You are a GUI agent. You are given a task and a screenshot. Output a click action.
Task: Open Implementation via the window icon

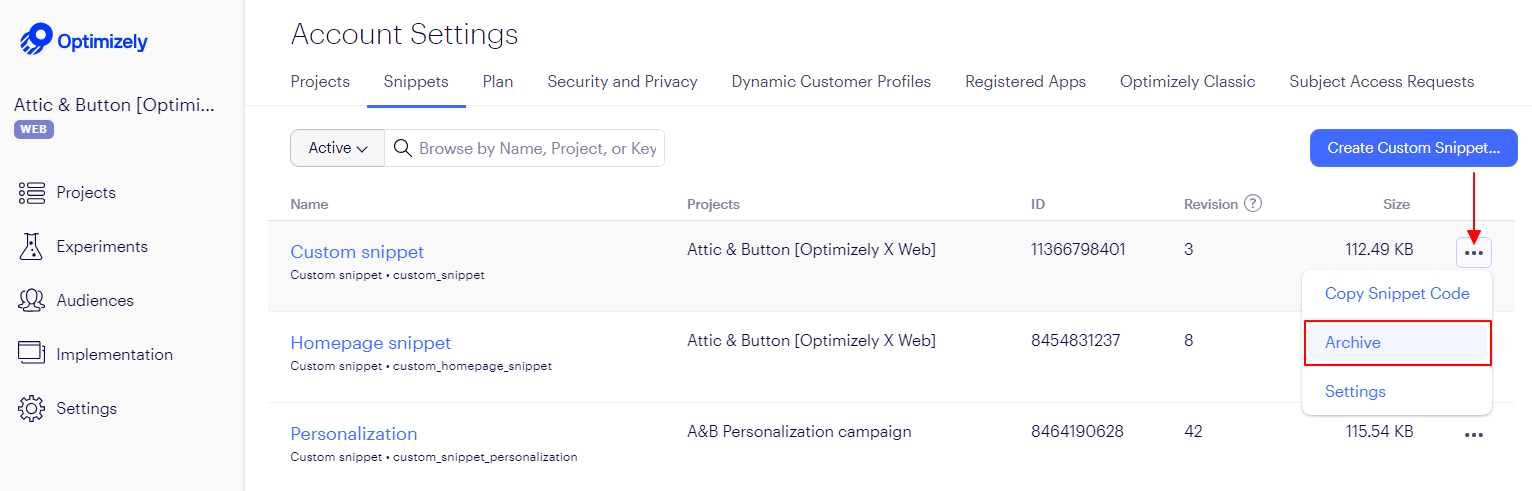tap(32, 354)
